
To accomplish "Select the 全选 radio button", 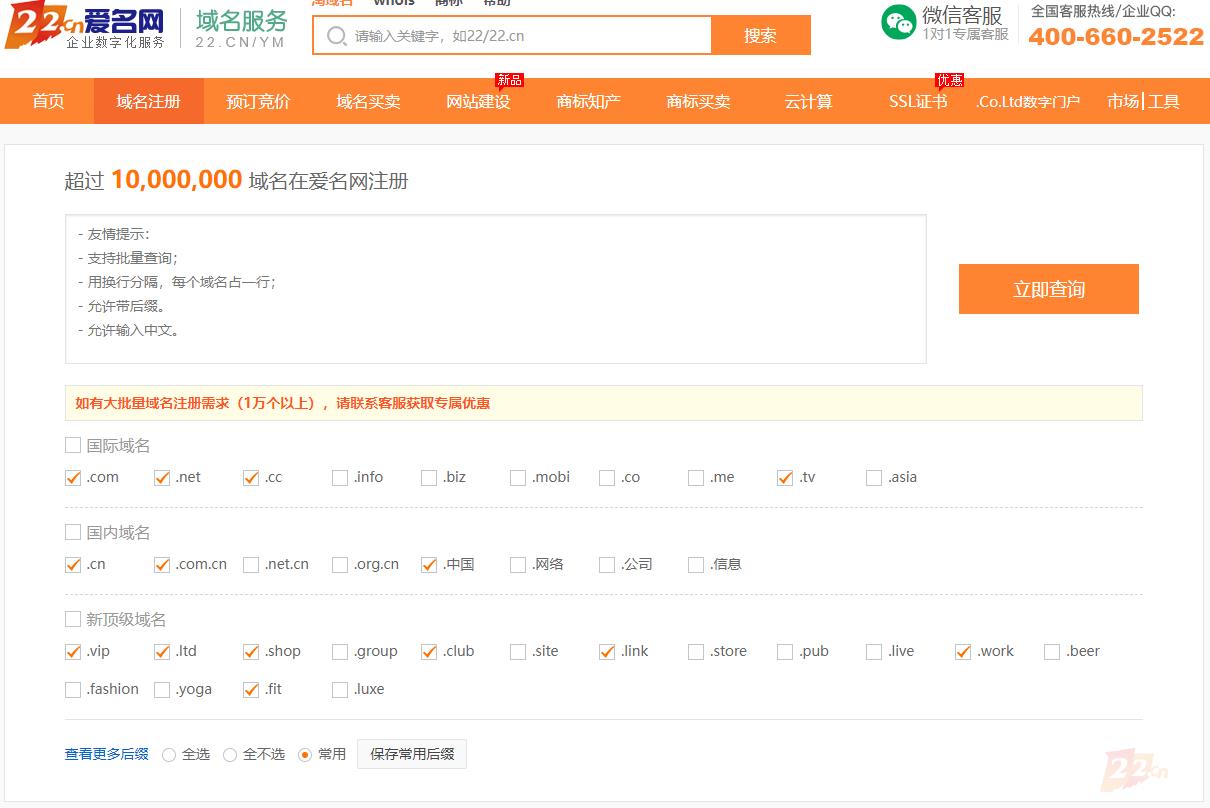I will pyautogui.click(x=169, y=755).
